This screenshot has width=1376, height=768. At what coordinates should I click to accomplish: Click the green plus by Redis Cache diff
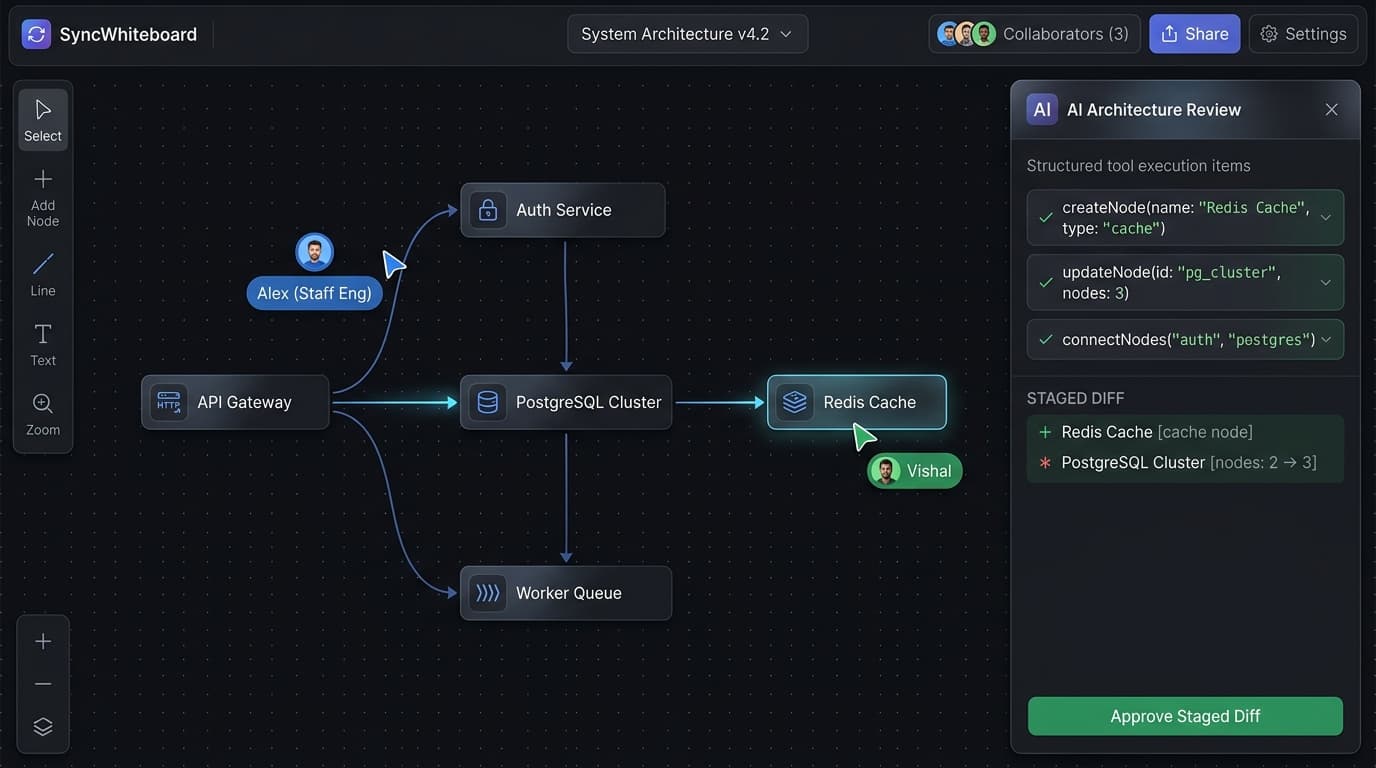tap(1045, 432)
